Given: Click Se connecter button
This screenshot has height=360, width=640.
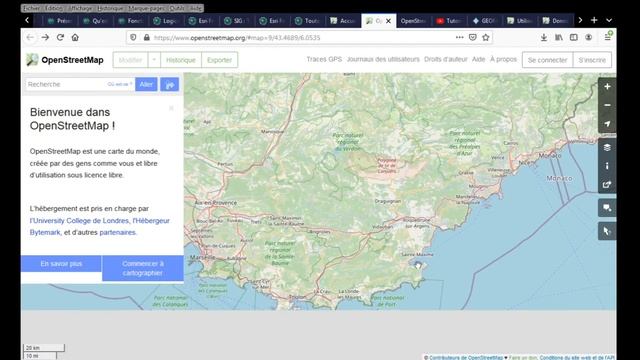Looking at the screenshot, I should click(547, 60).
